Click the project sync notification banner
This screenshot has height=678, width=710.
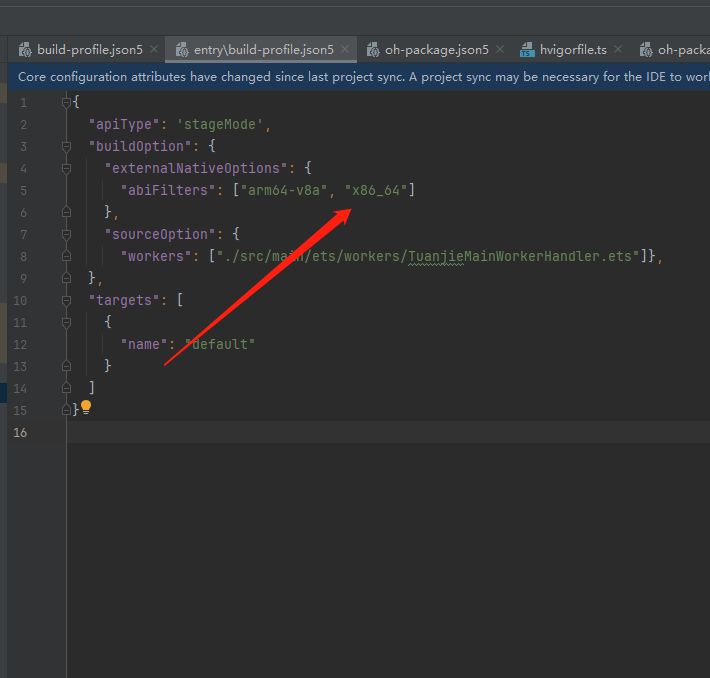pos(359,77)
